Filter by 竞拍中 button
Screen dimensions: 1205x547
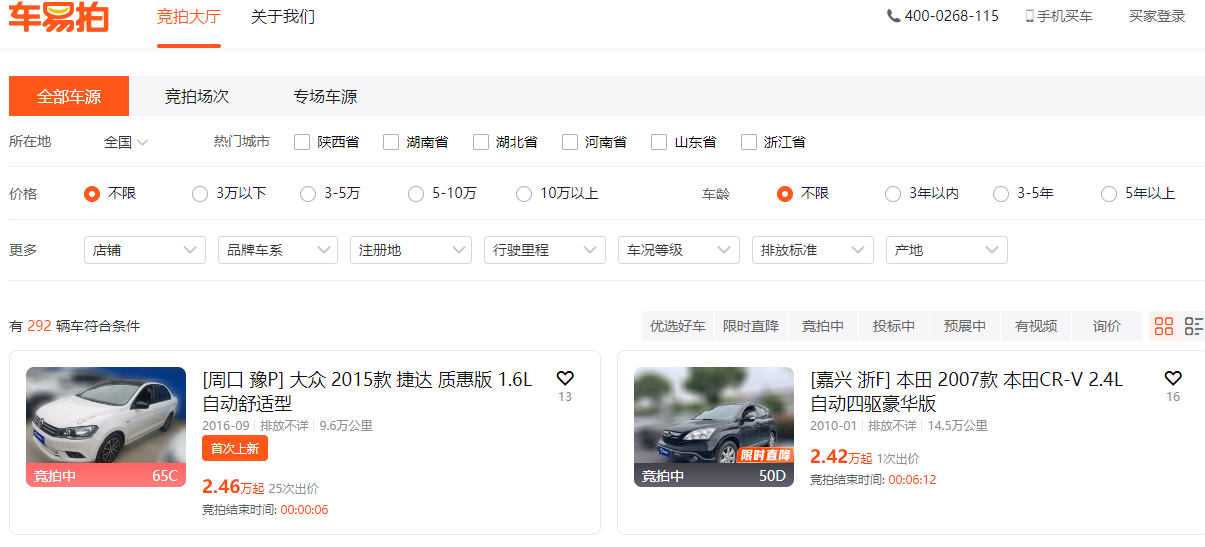point(823,326)
